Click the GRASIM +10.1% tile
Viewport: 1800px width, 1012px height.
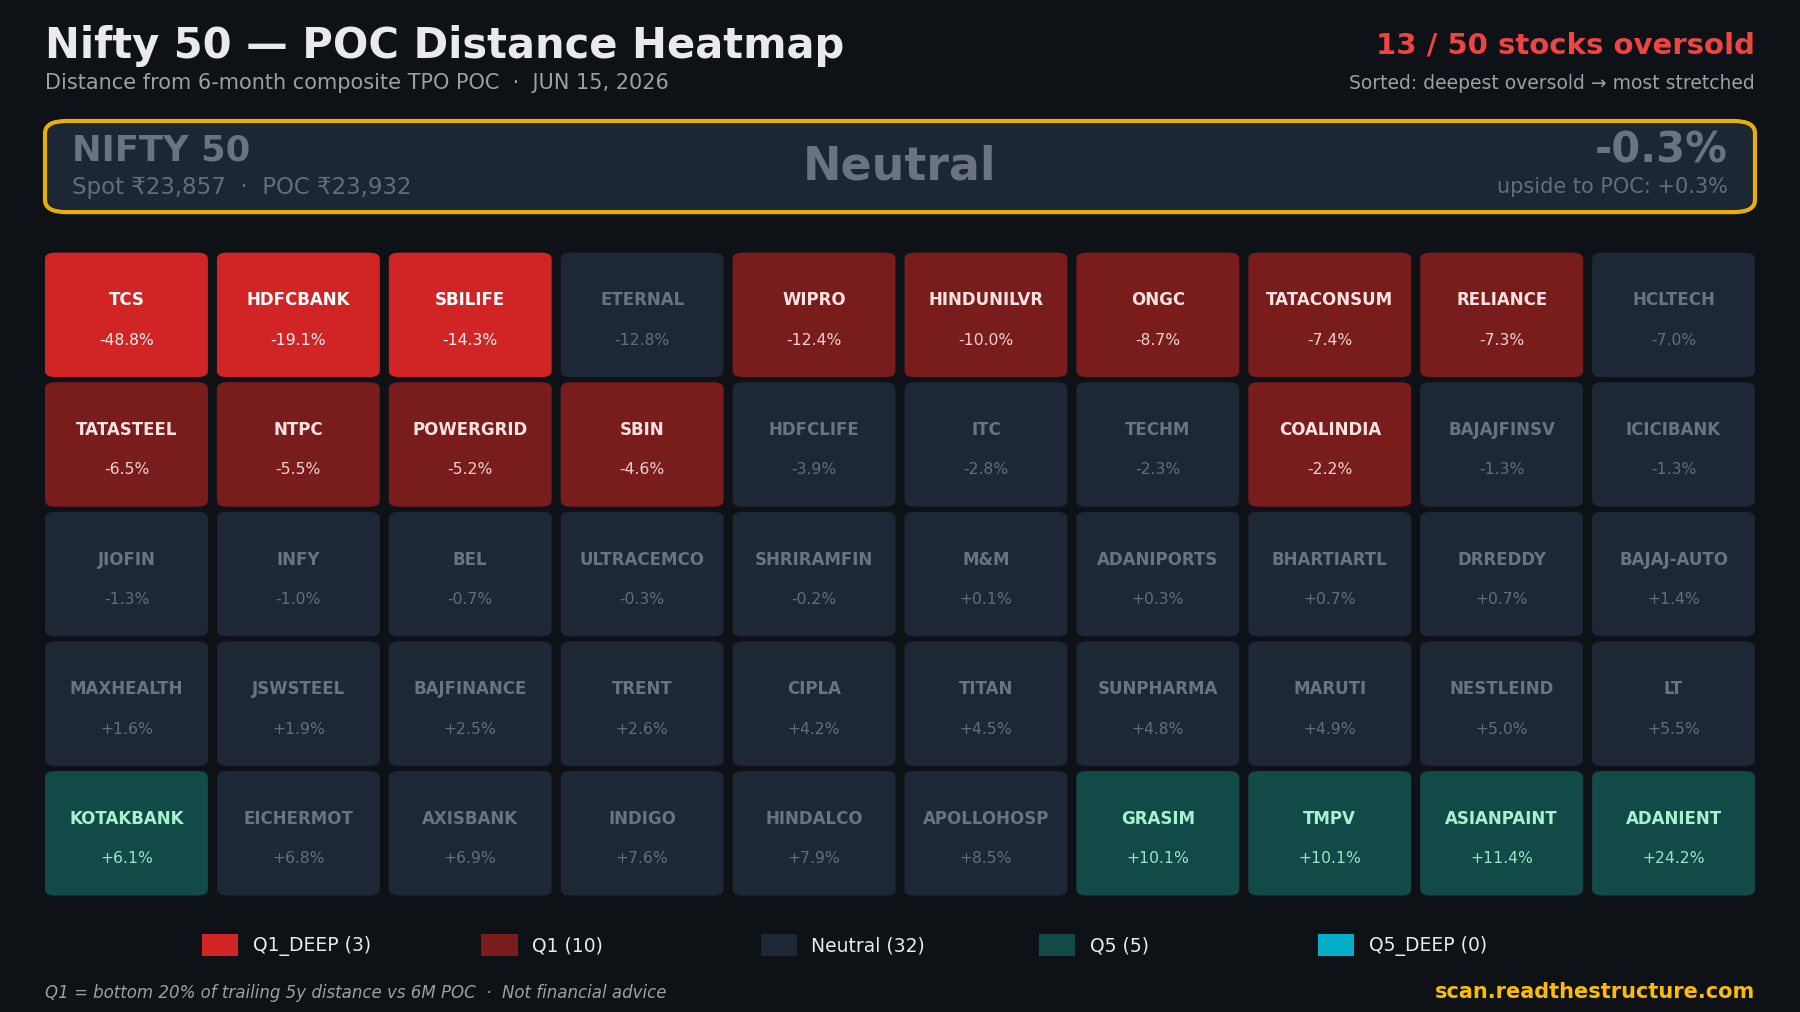click(1158, 833)
